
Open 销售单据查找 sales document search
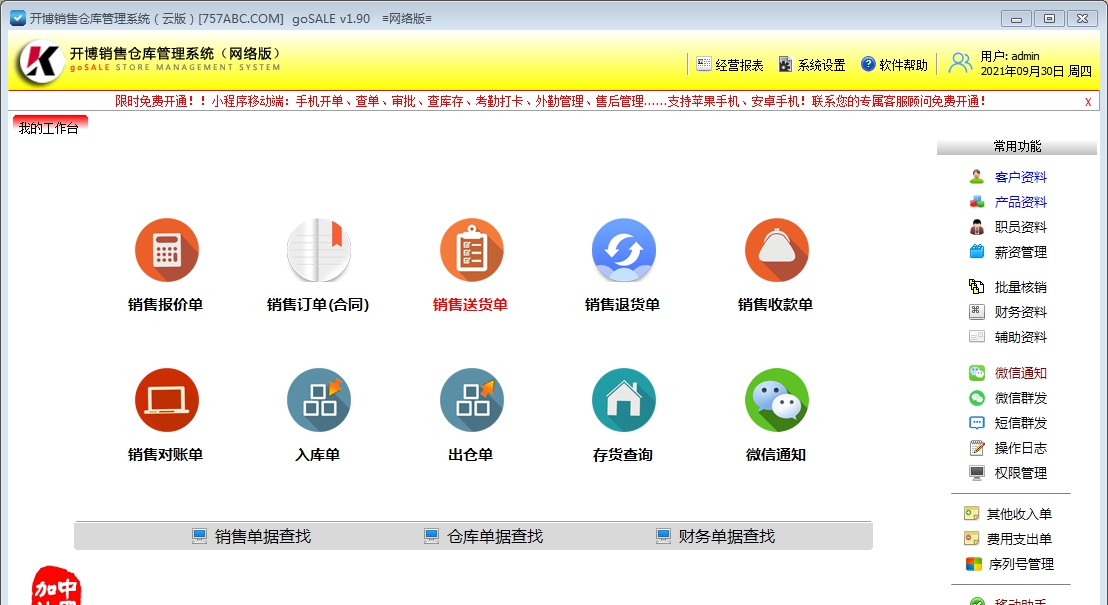(x=264, y=535)
